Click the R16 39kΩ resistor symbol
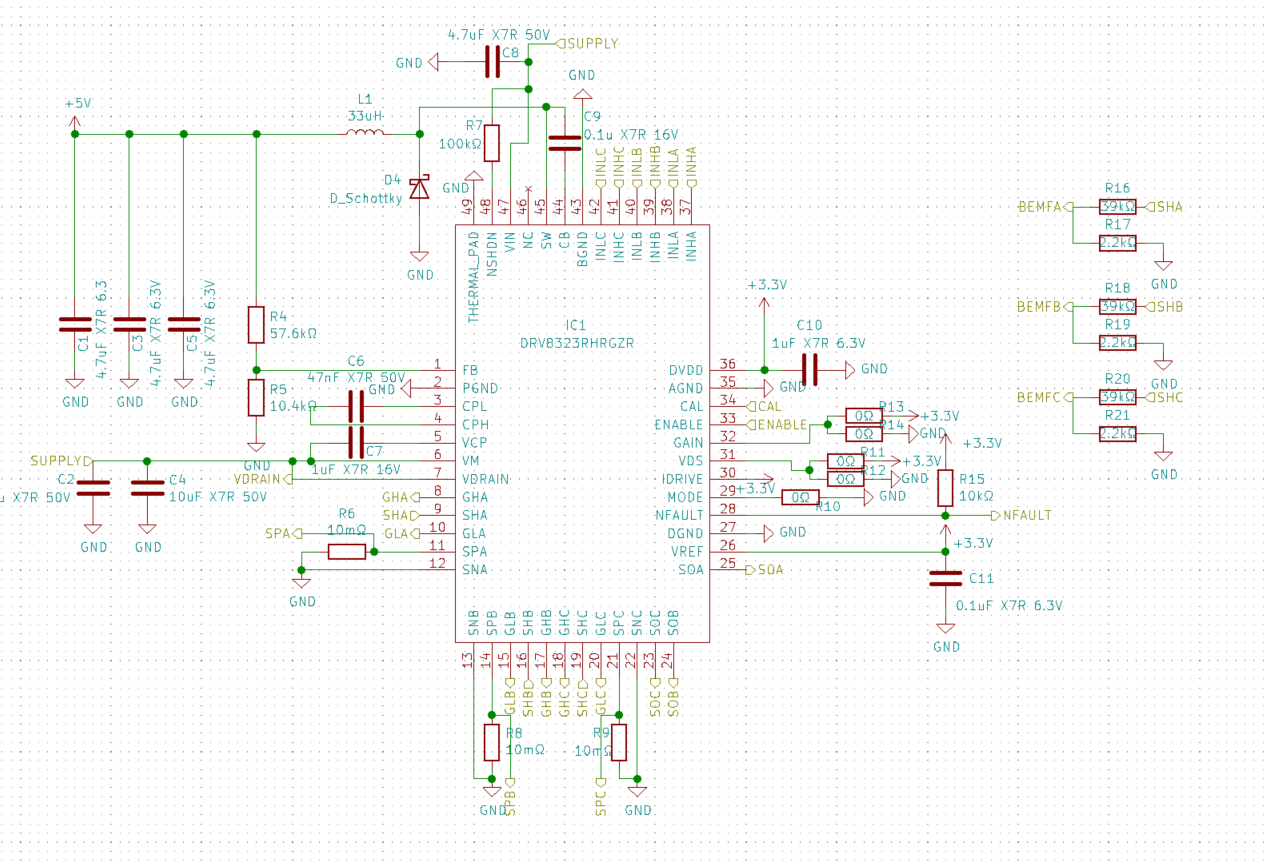Image resolution: width=1269 pixels, height=866 pixels. (1117, 206)
